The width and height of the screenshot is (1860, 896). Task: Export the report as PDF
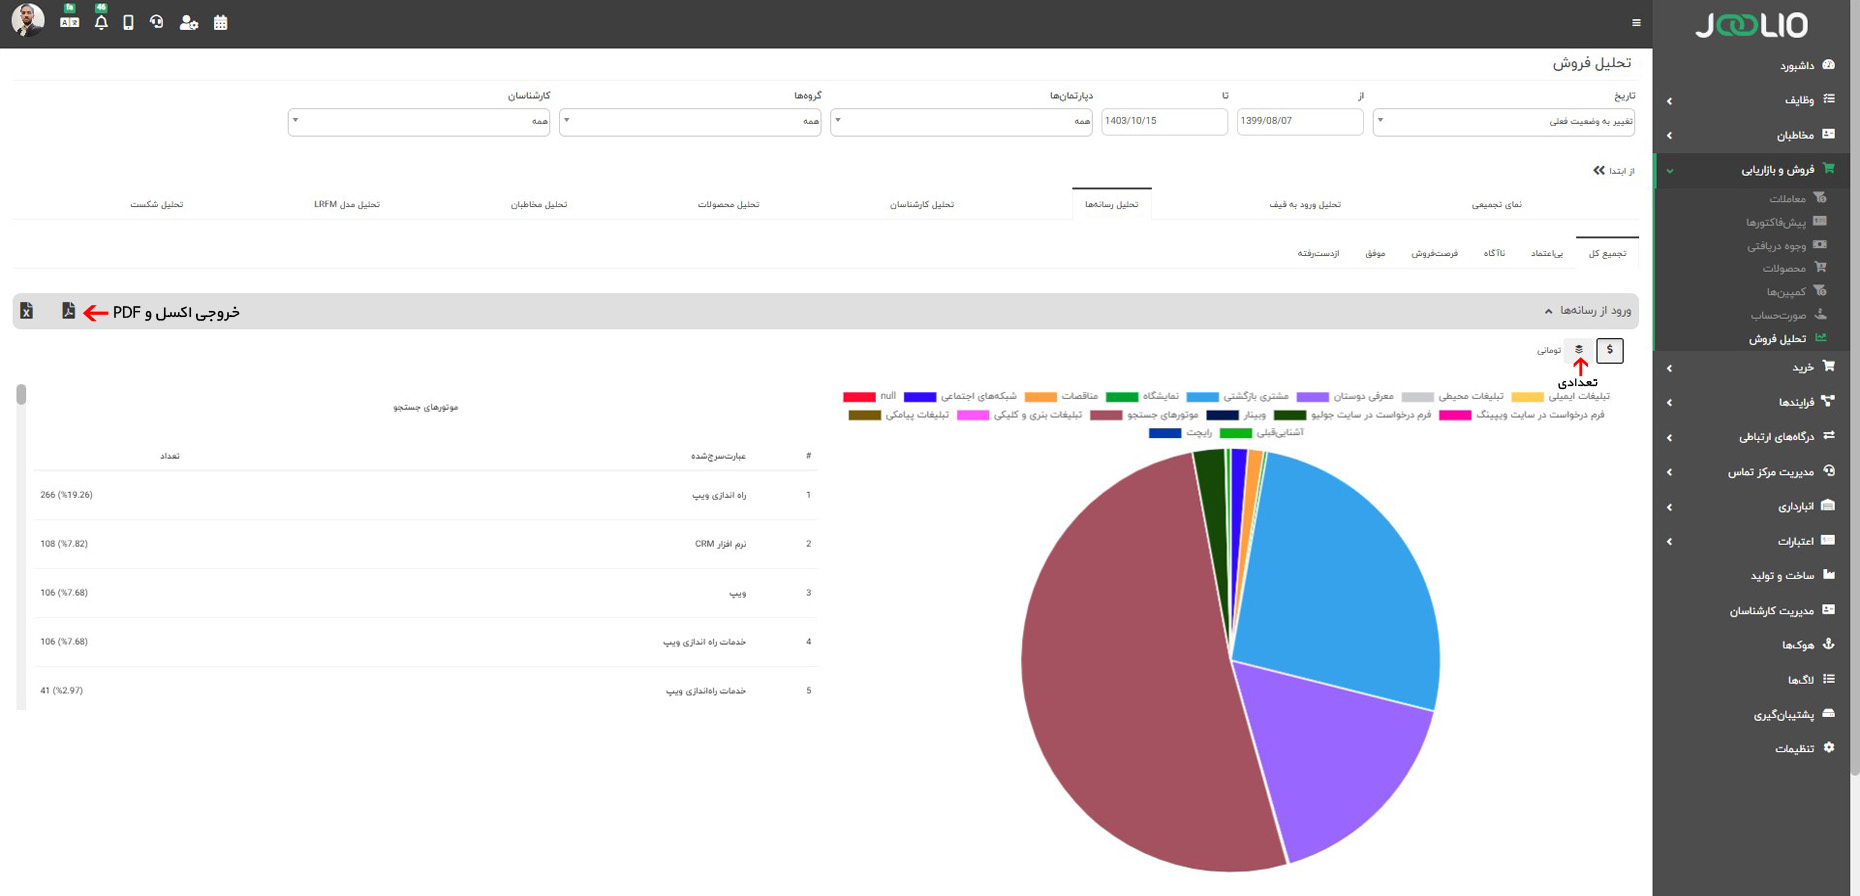pos(68,311)
